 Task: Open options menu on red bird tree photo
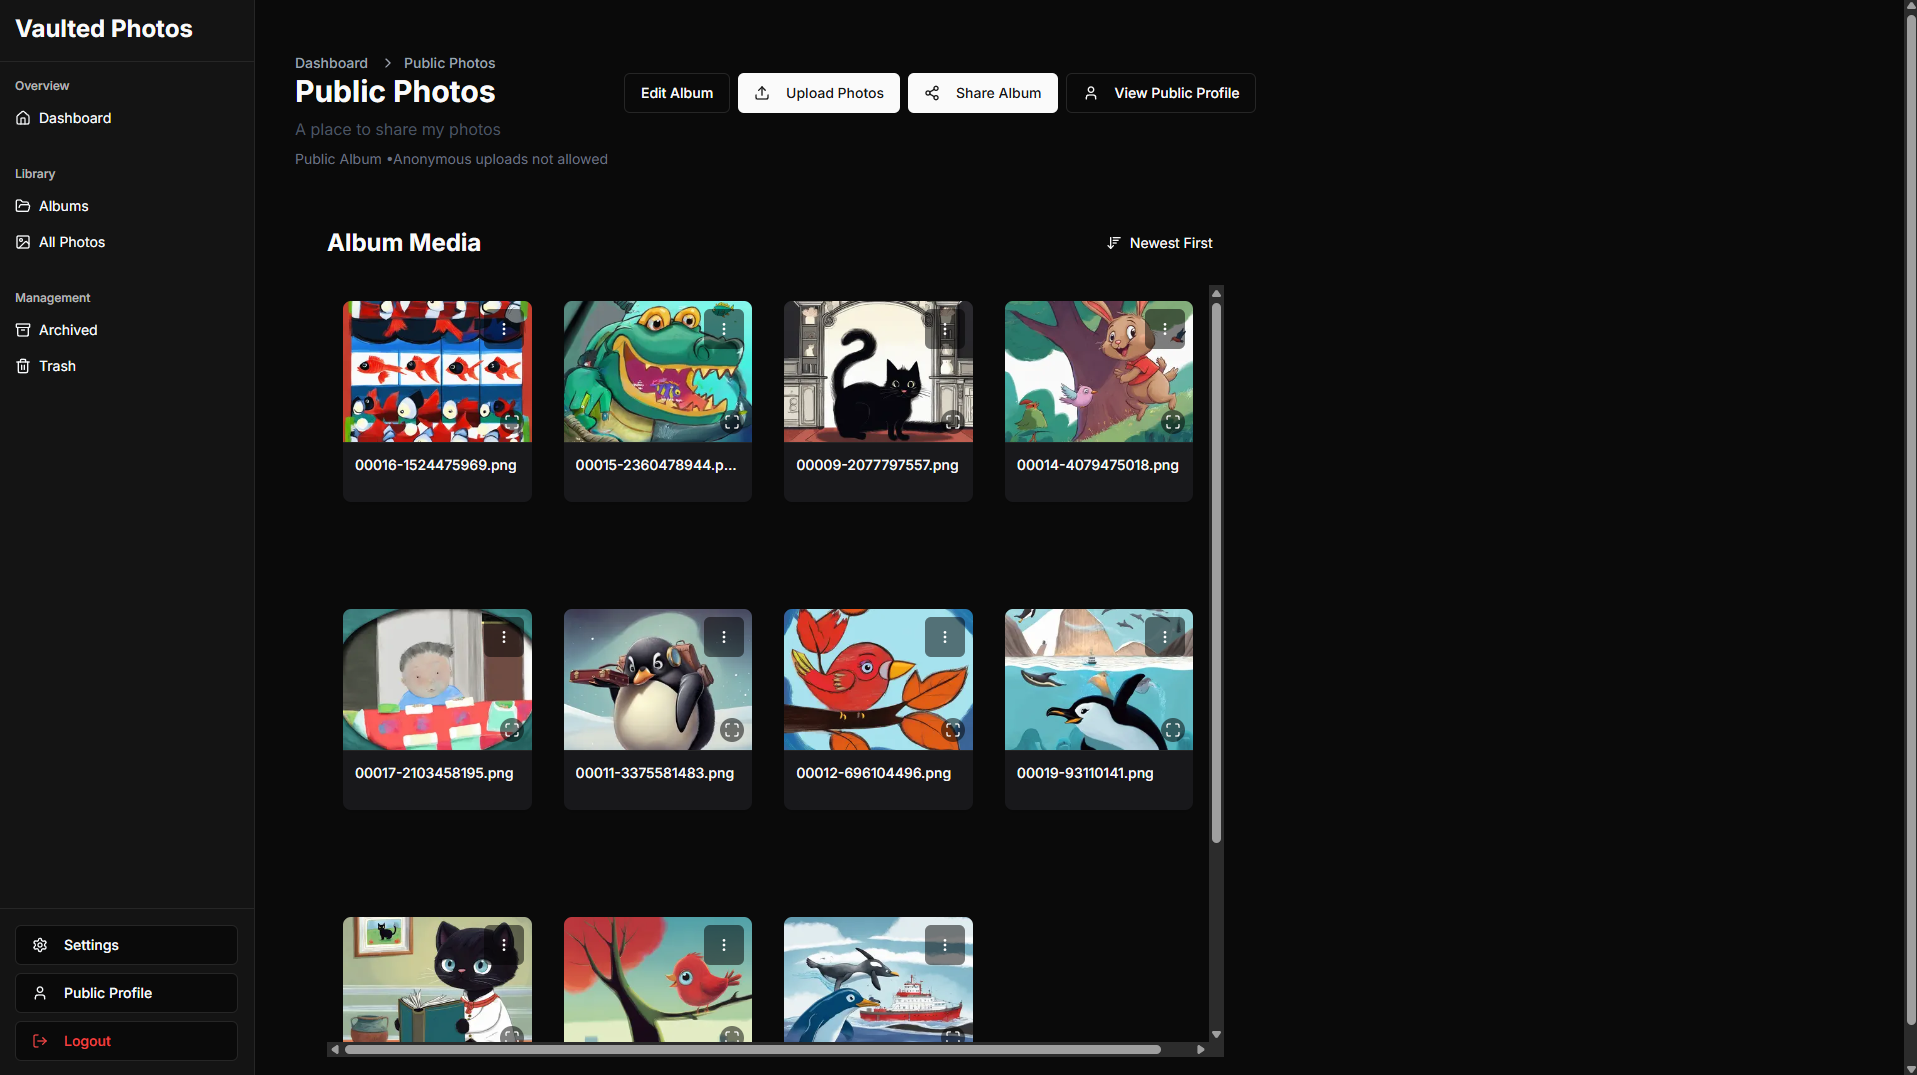point(724,945)
